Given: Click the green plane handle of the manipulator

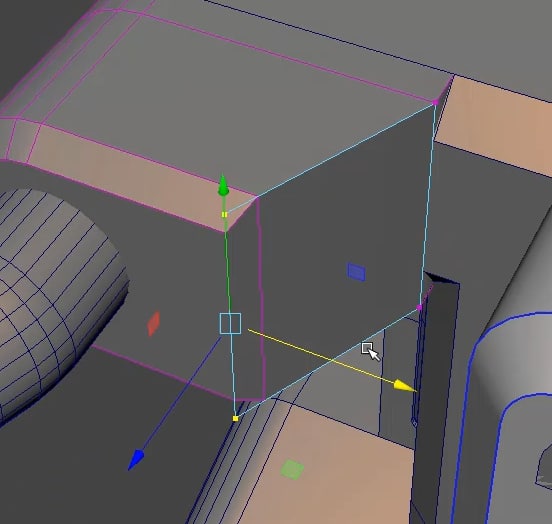Looking at the screenshot, I should tap(293, 469).
